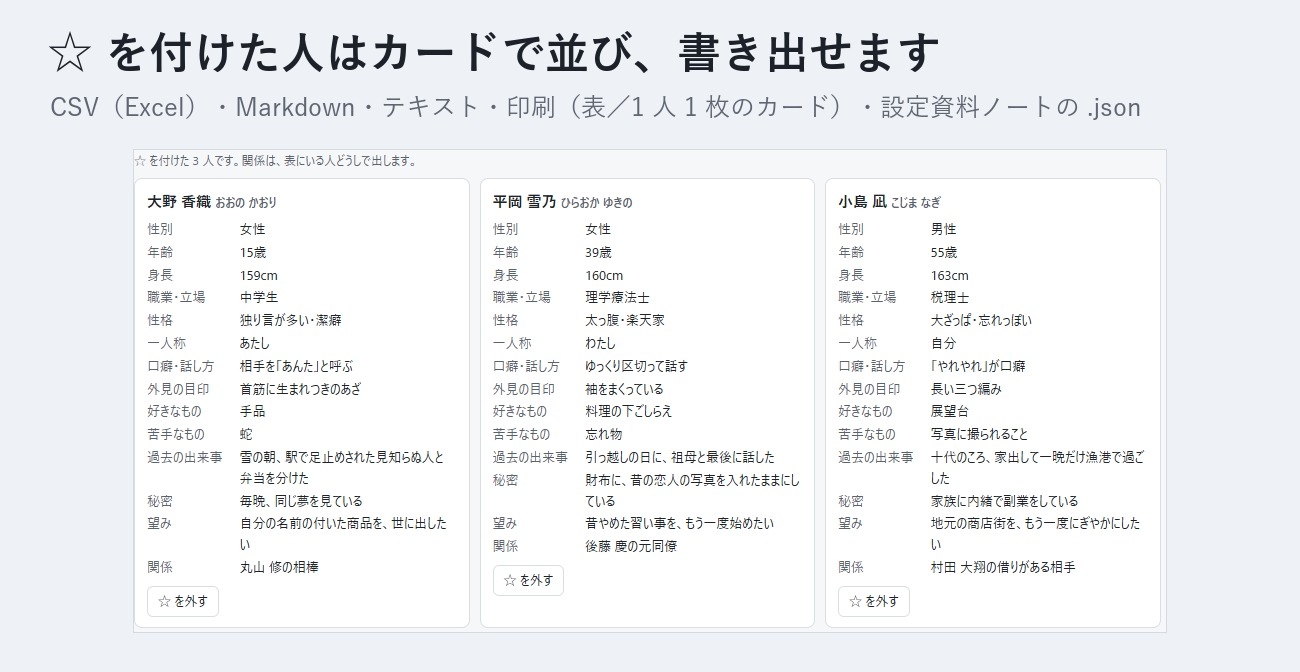This screenshot has width=1300, height=672.
Task: Click the dislike 写真に撮られること
Action: coord(979,434)
